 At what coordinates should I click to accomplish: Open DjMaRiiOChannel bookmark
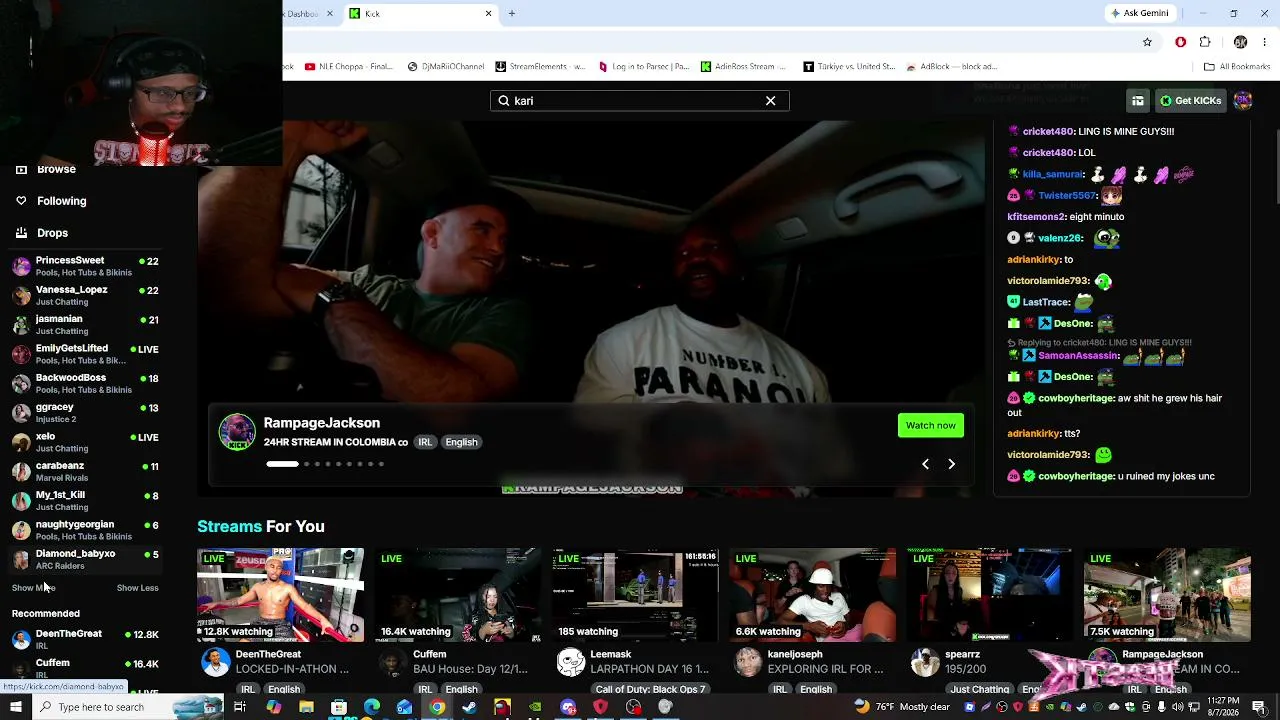[446, 67]
